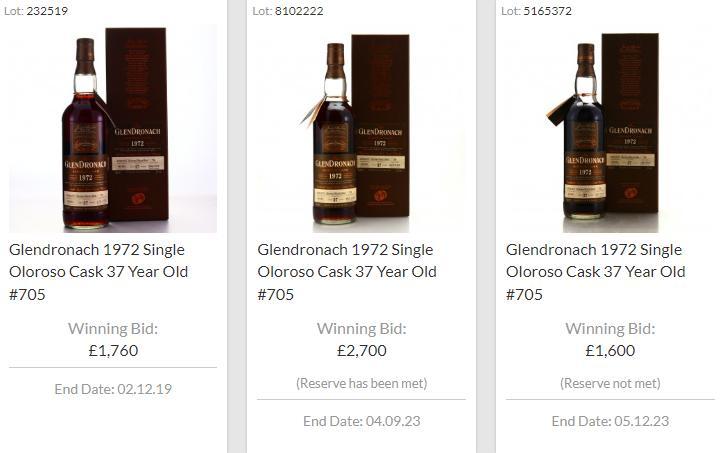
Task: Click the 'Reserve has been met' note
Action: coord(362,383)
